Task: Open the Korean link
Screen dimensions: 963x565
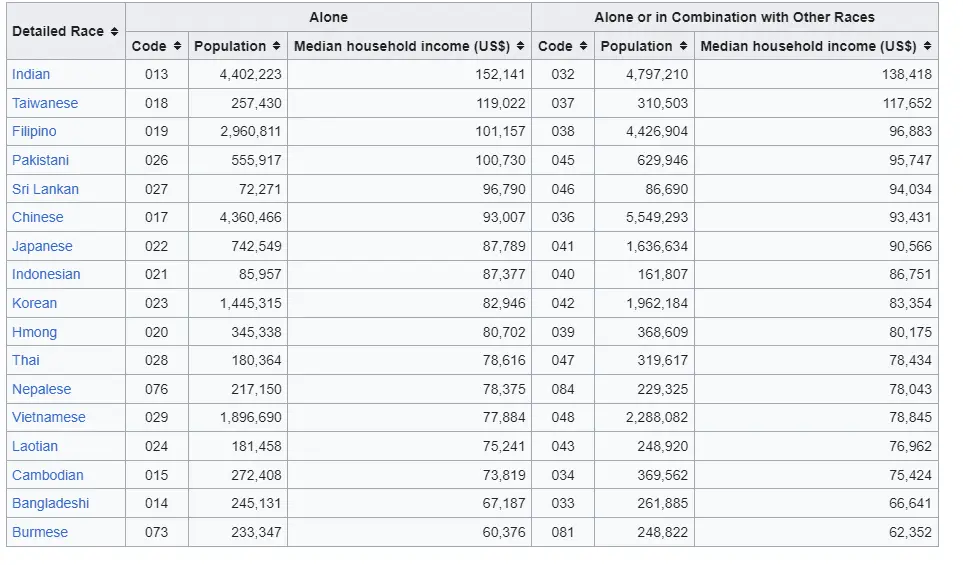Action: [34, 303]
